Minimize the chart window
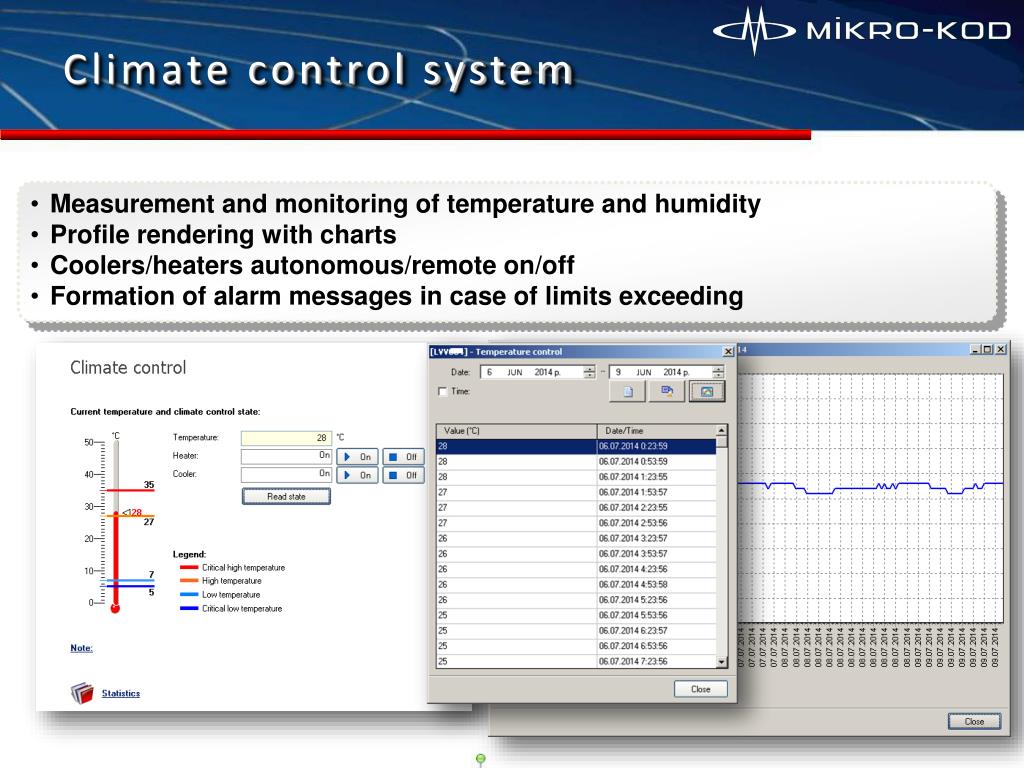Image resolution: width=1024 pixels, height=768 pixels. coord(976,349)
